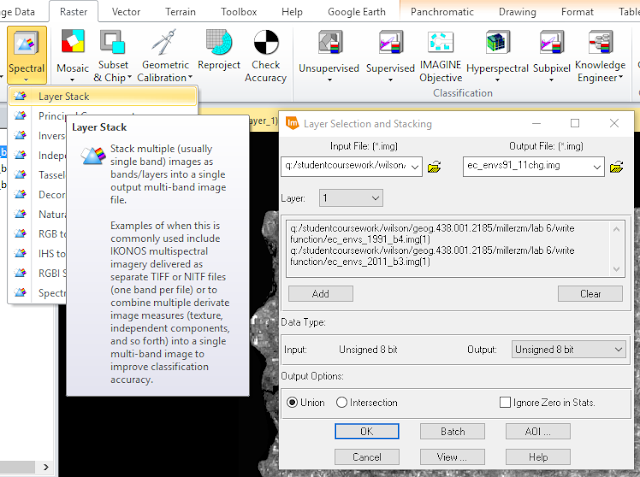Image resolution: width=640 pixels, height=477 pixels.
Task: Click icon beside IHS to RGB entry
Action: [20, 253]
